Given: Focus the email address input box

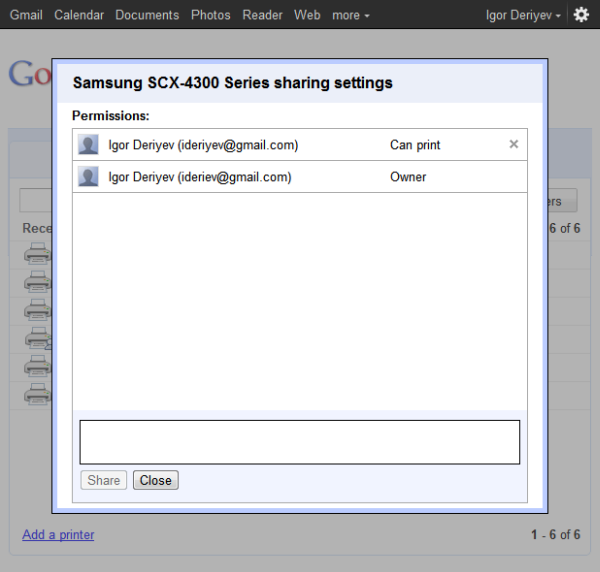Looking at the screenshot, I should click(300, 442).
